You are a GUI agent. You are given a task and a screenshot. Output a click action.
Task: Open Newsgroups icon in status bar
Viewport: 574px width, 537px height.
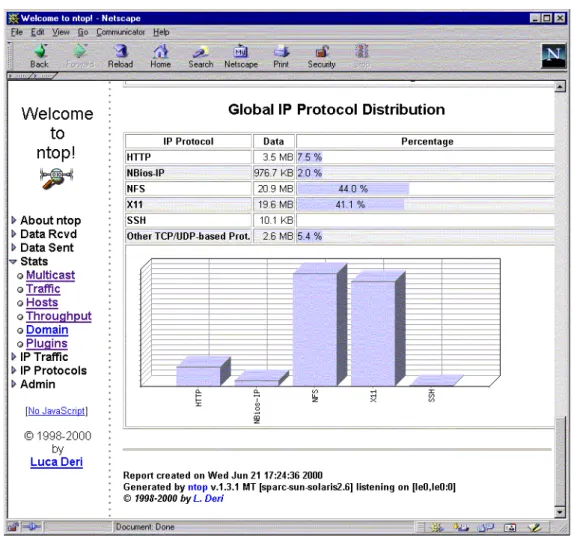point(486,527)
